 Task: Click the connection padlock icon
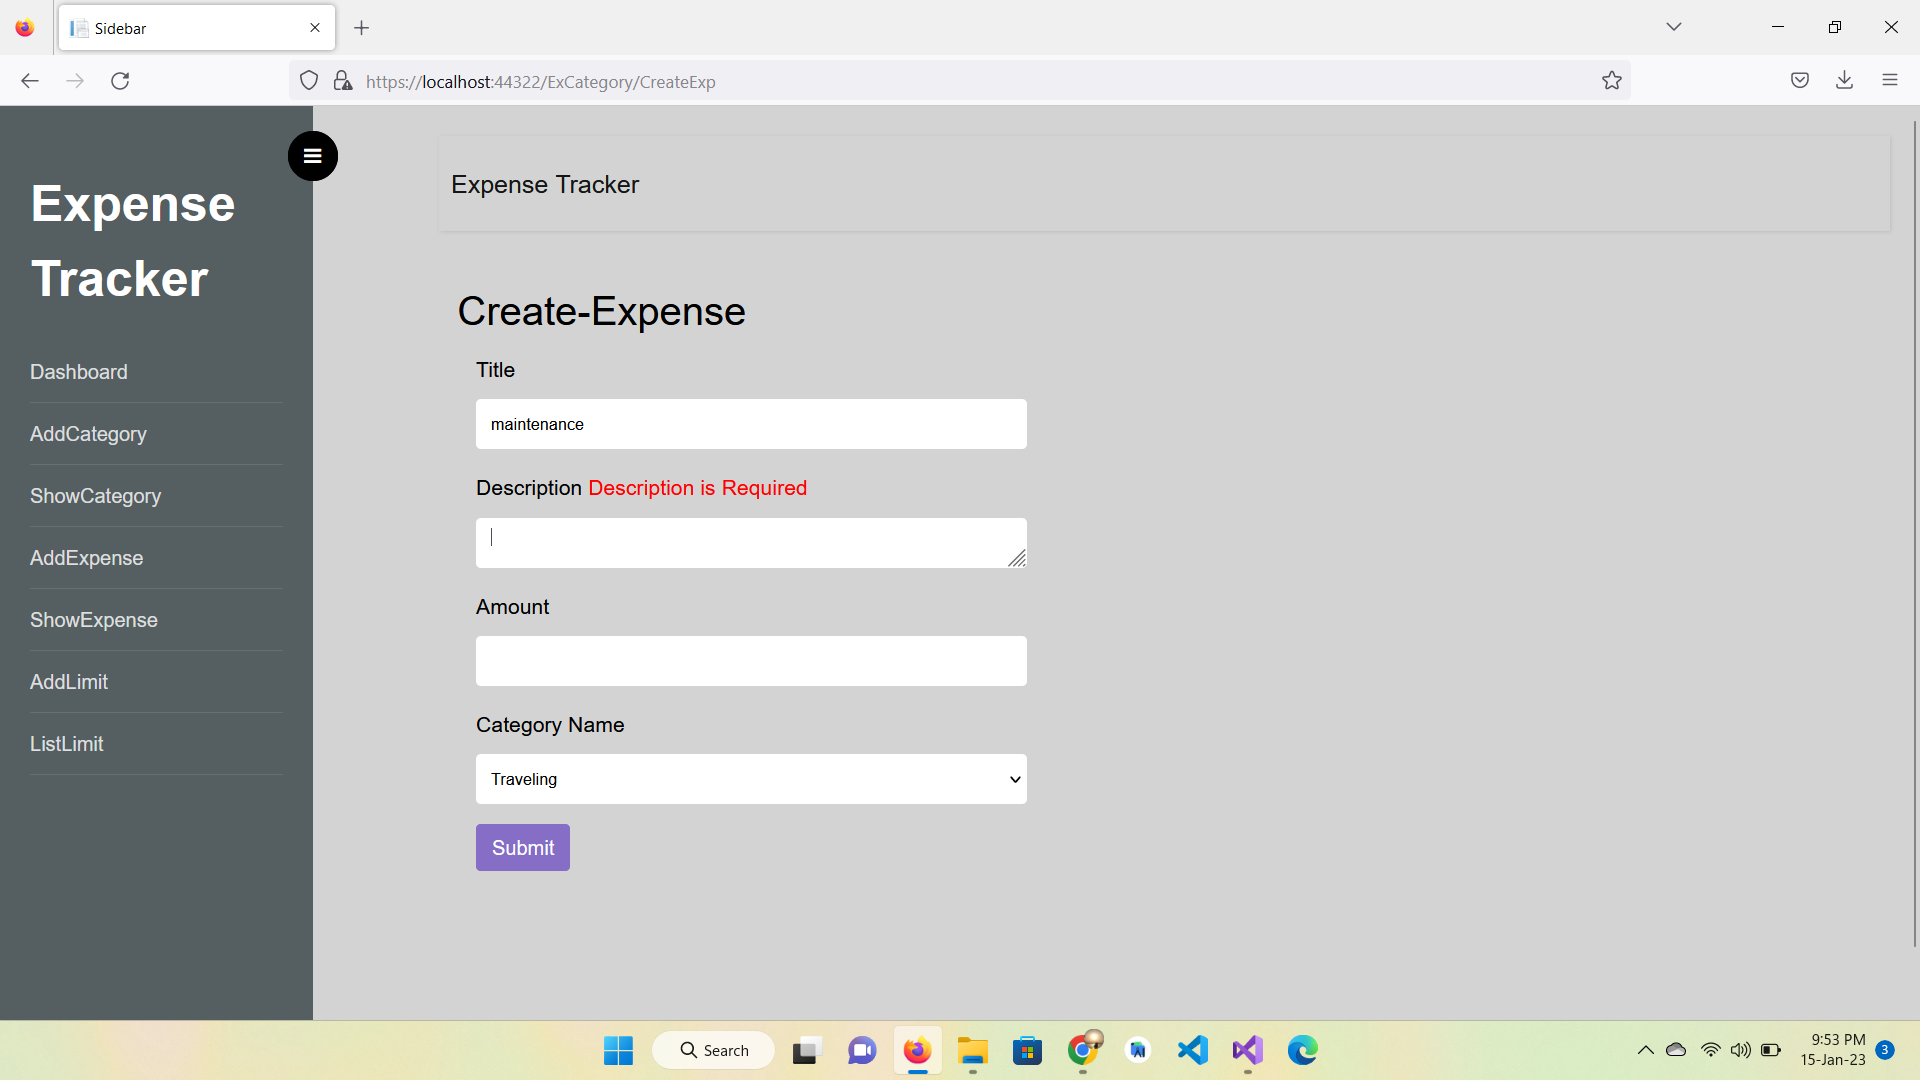click(343, 80)
